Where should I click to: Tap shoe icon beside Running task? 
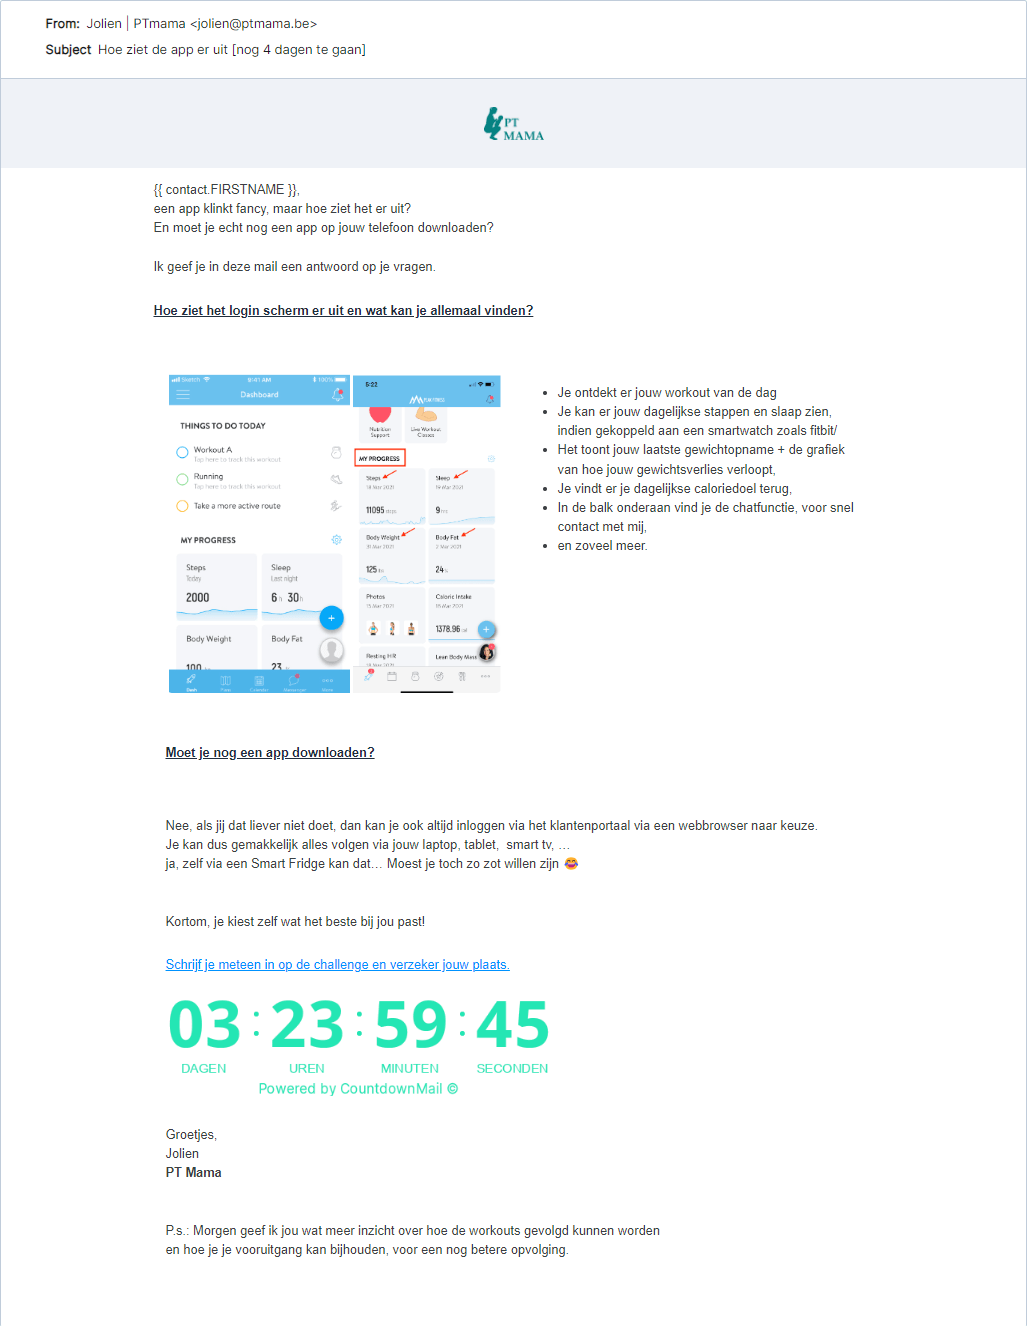[336, 479]
